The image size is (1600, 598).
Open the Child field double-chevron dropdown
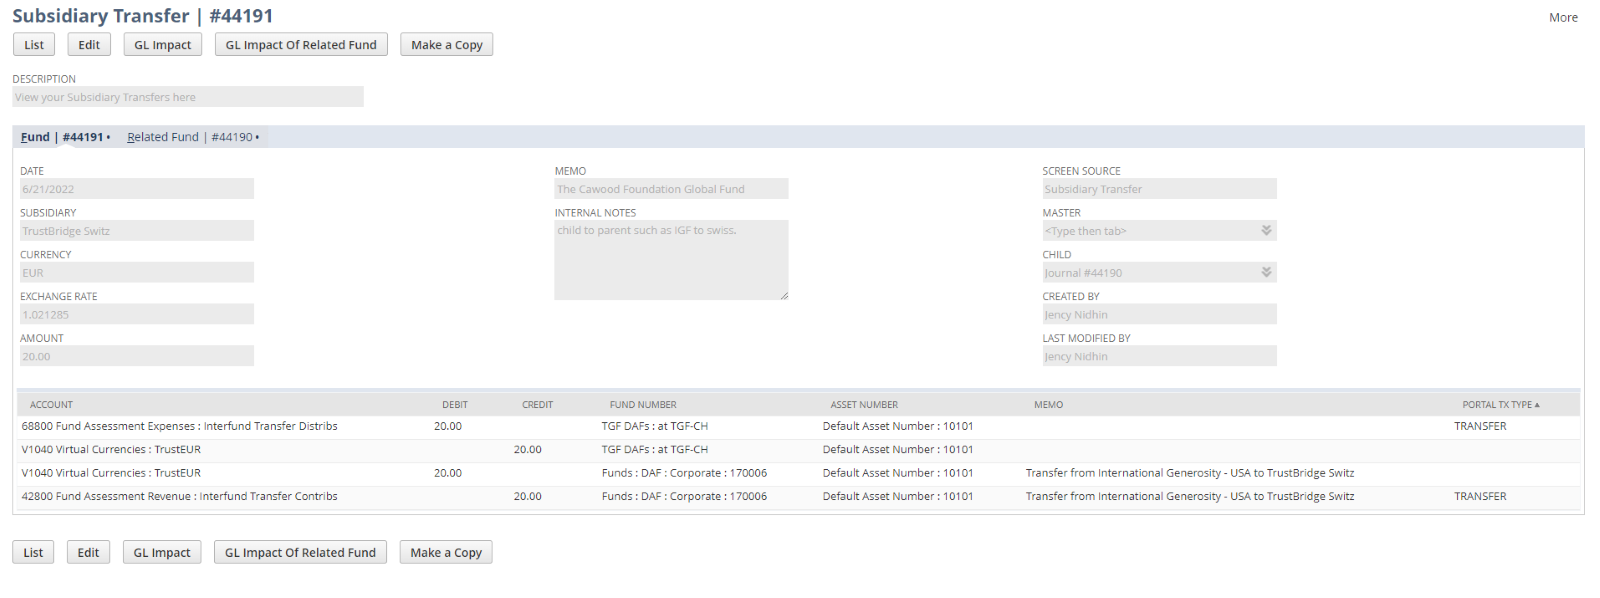[x=1266, y=273]
